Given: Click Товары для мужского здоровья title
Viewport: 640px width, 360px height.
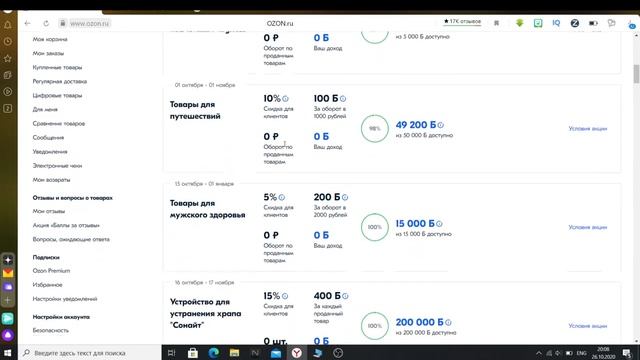Looking at the screenshot, I should click(207, 209).
